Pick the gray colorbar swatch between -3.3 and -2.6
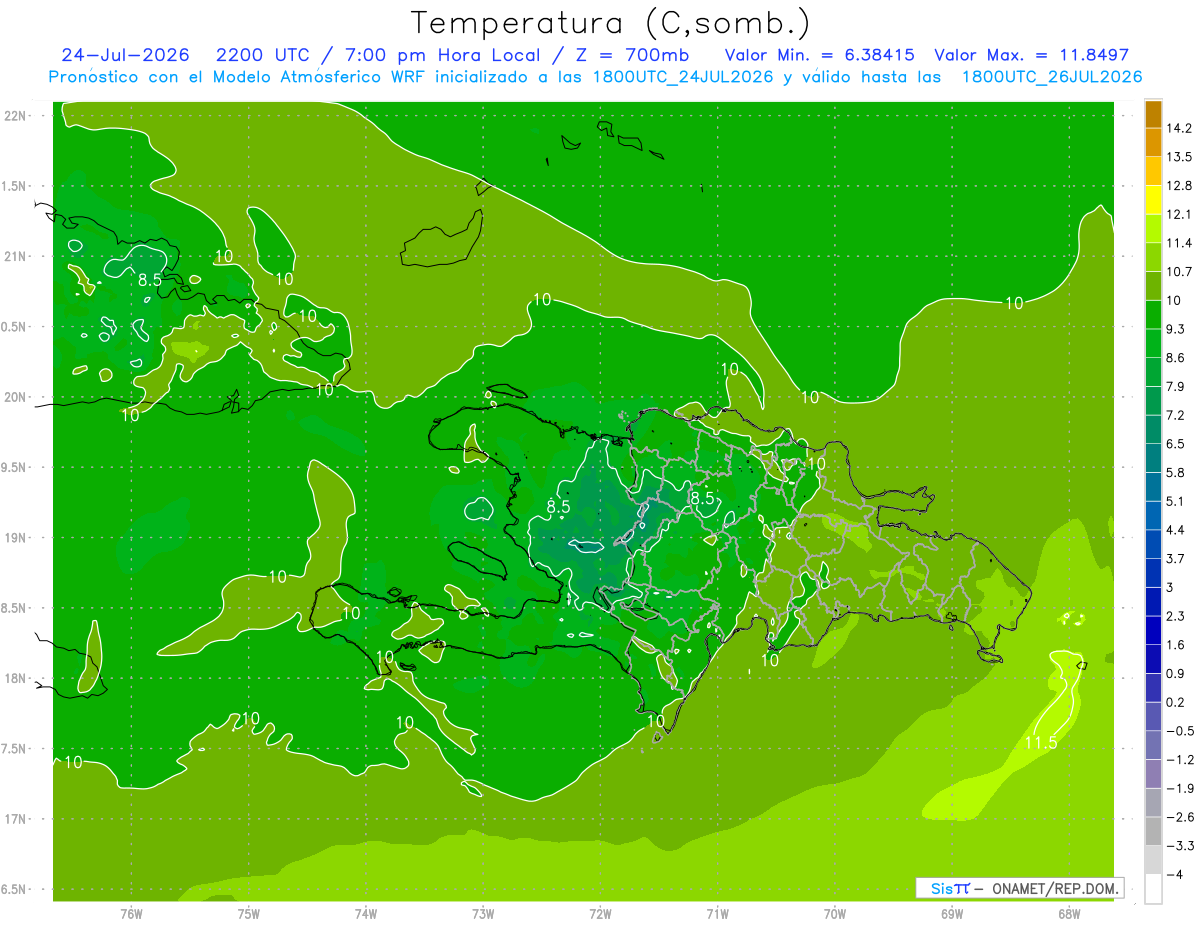This screenshot has width=1200, height=927. click(1153, 832)
